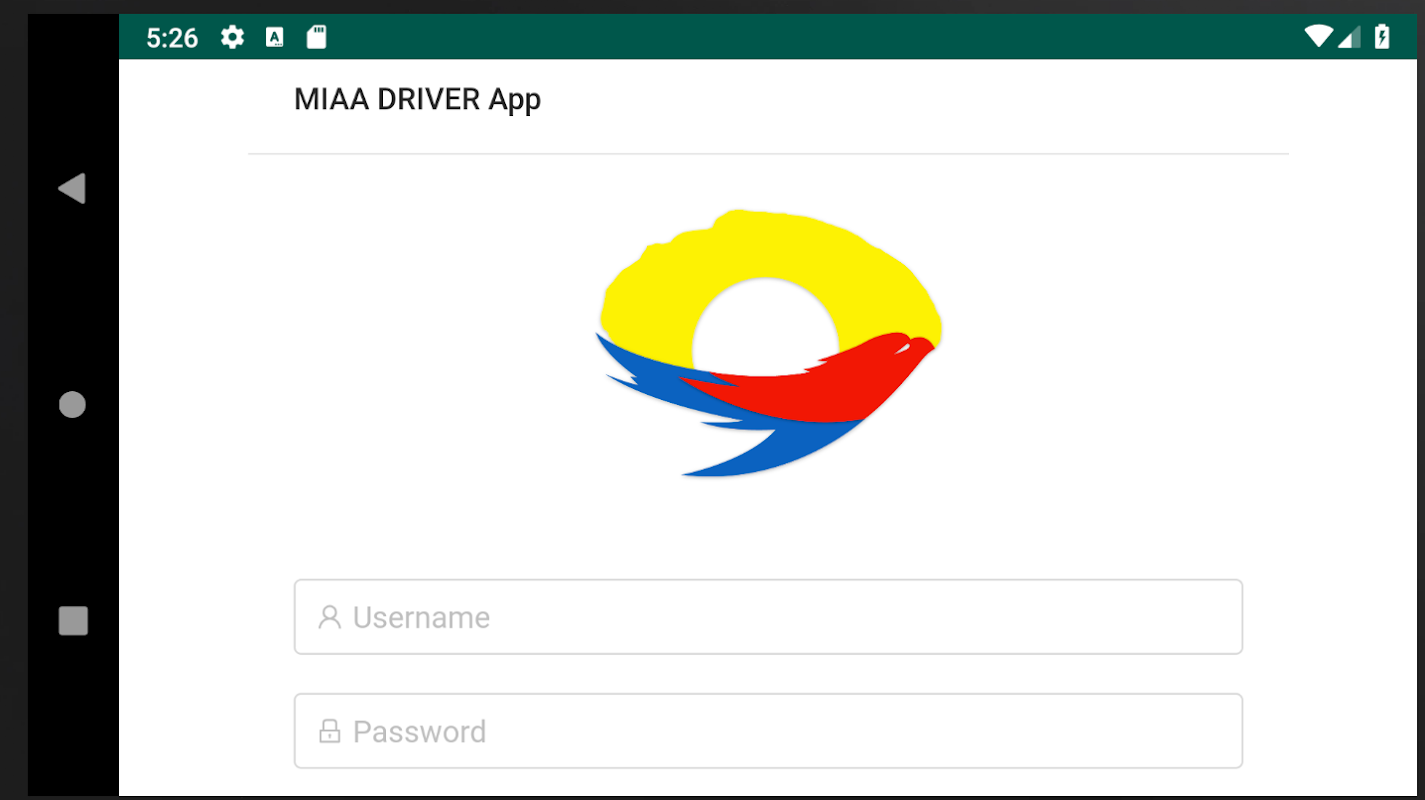Tap the circular Home navigation button

click(x=72, y=404)
